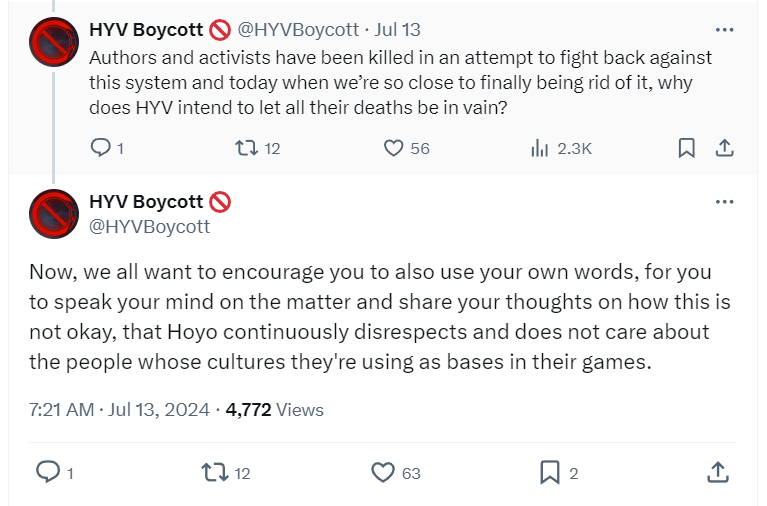Image resolution: width=767 pixels, height=506 pixels.
Task: Share the top tweet
Action: (725, 148)
